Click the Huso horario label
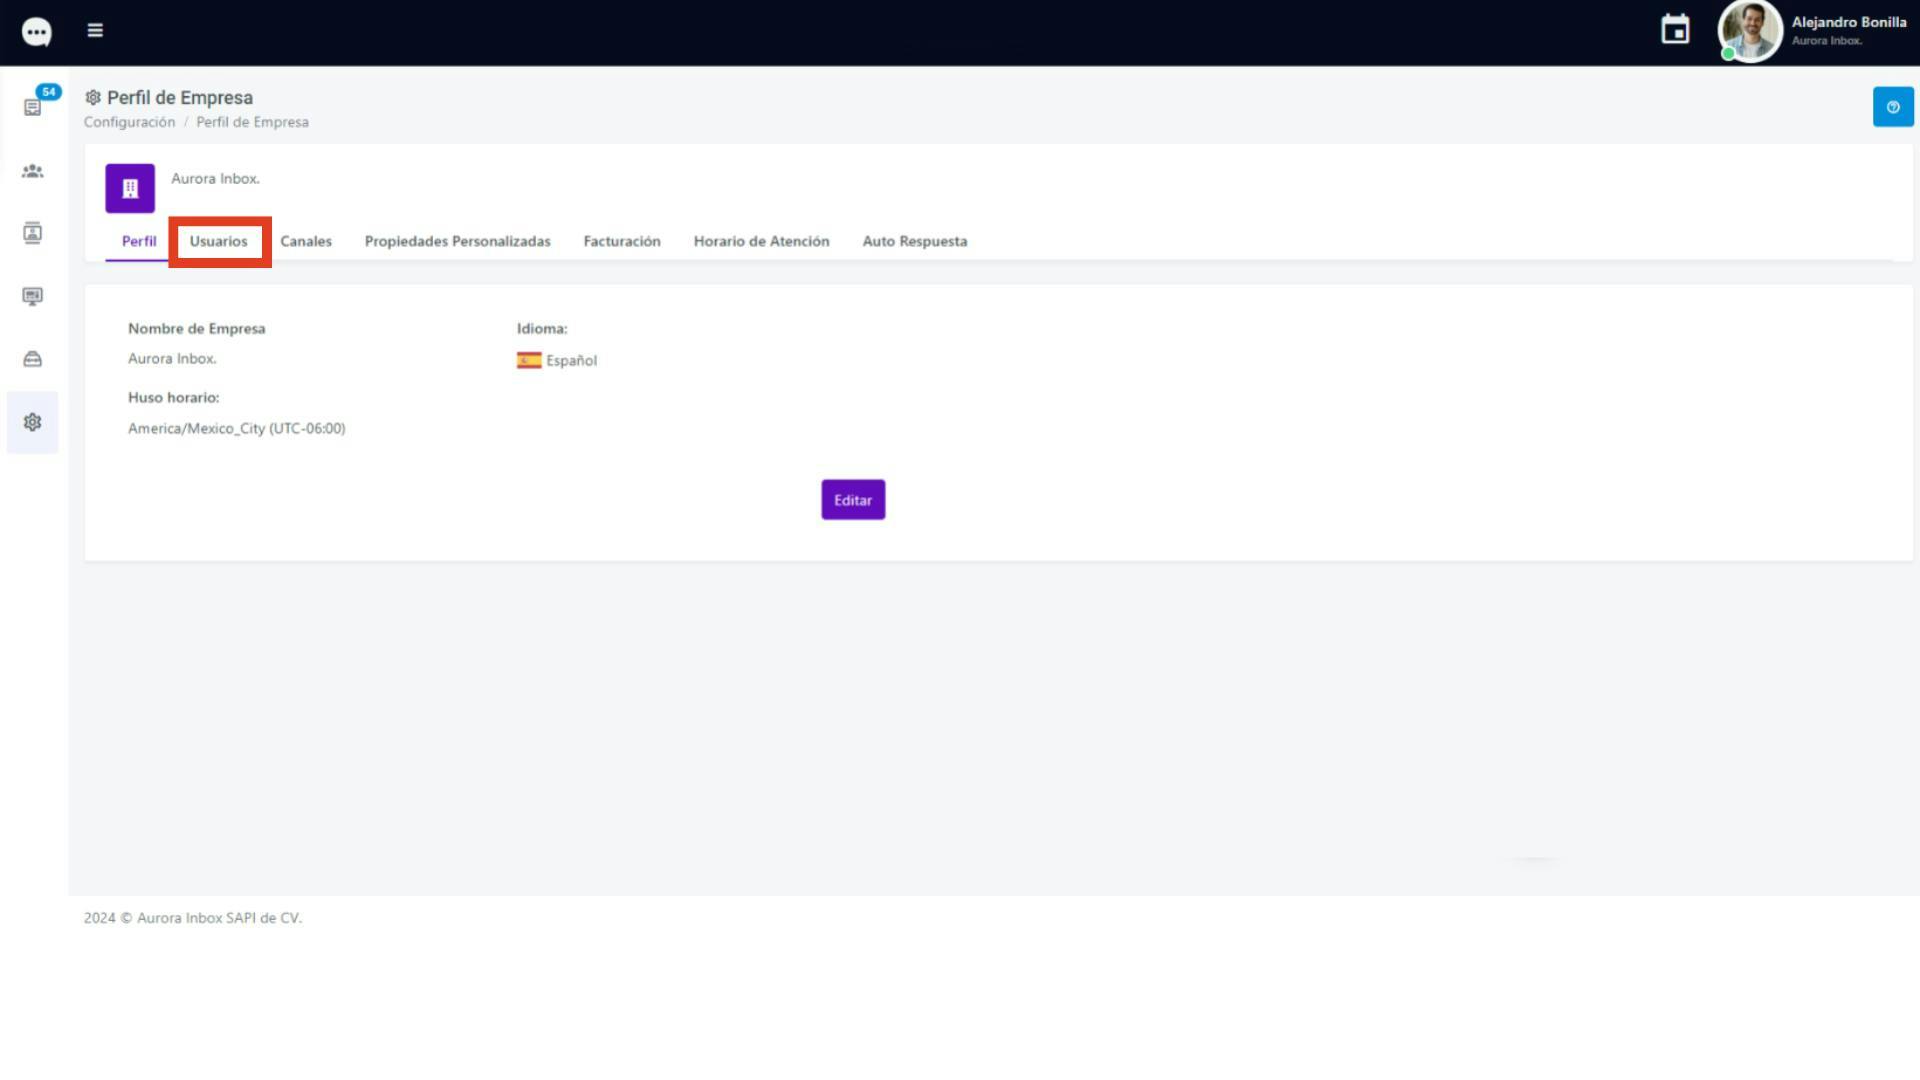1920x1080 pixels. point(173,397)
